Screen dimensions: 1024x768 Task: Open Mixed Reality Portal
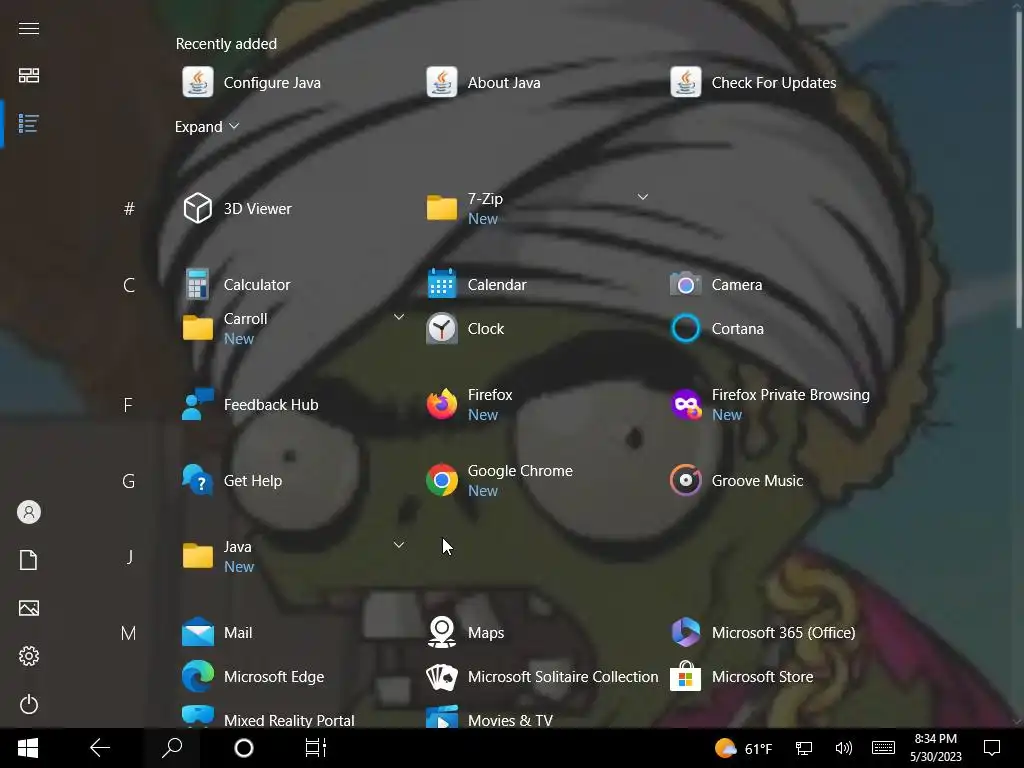coord(268,717)
